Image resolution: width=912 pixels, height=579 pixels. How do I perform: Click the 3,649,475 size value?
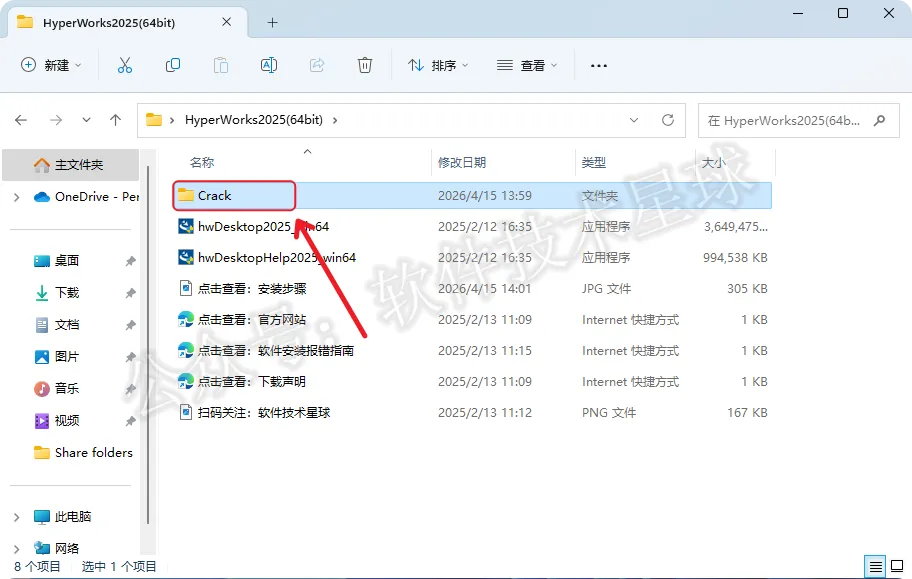[x=736, y=227]
